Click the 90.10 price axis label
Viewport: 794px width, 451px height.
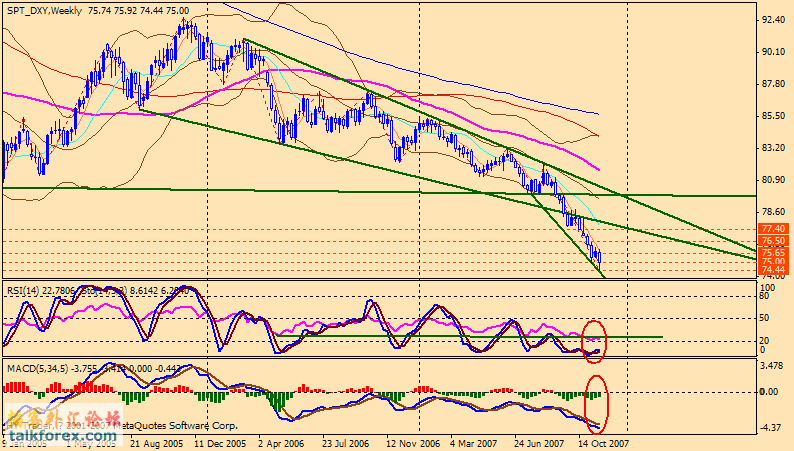coord(773,52)
